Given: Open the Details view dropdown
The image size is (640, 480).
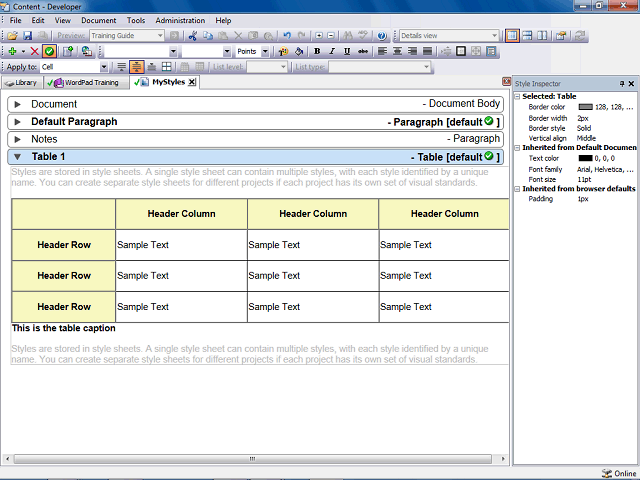Looking at the screenshot, I should pyautogui.click(x=494, y=36).
